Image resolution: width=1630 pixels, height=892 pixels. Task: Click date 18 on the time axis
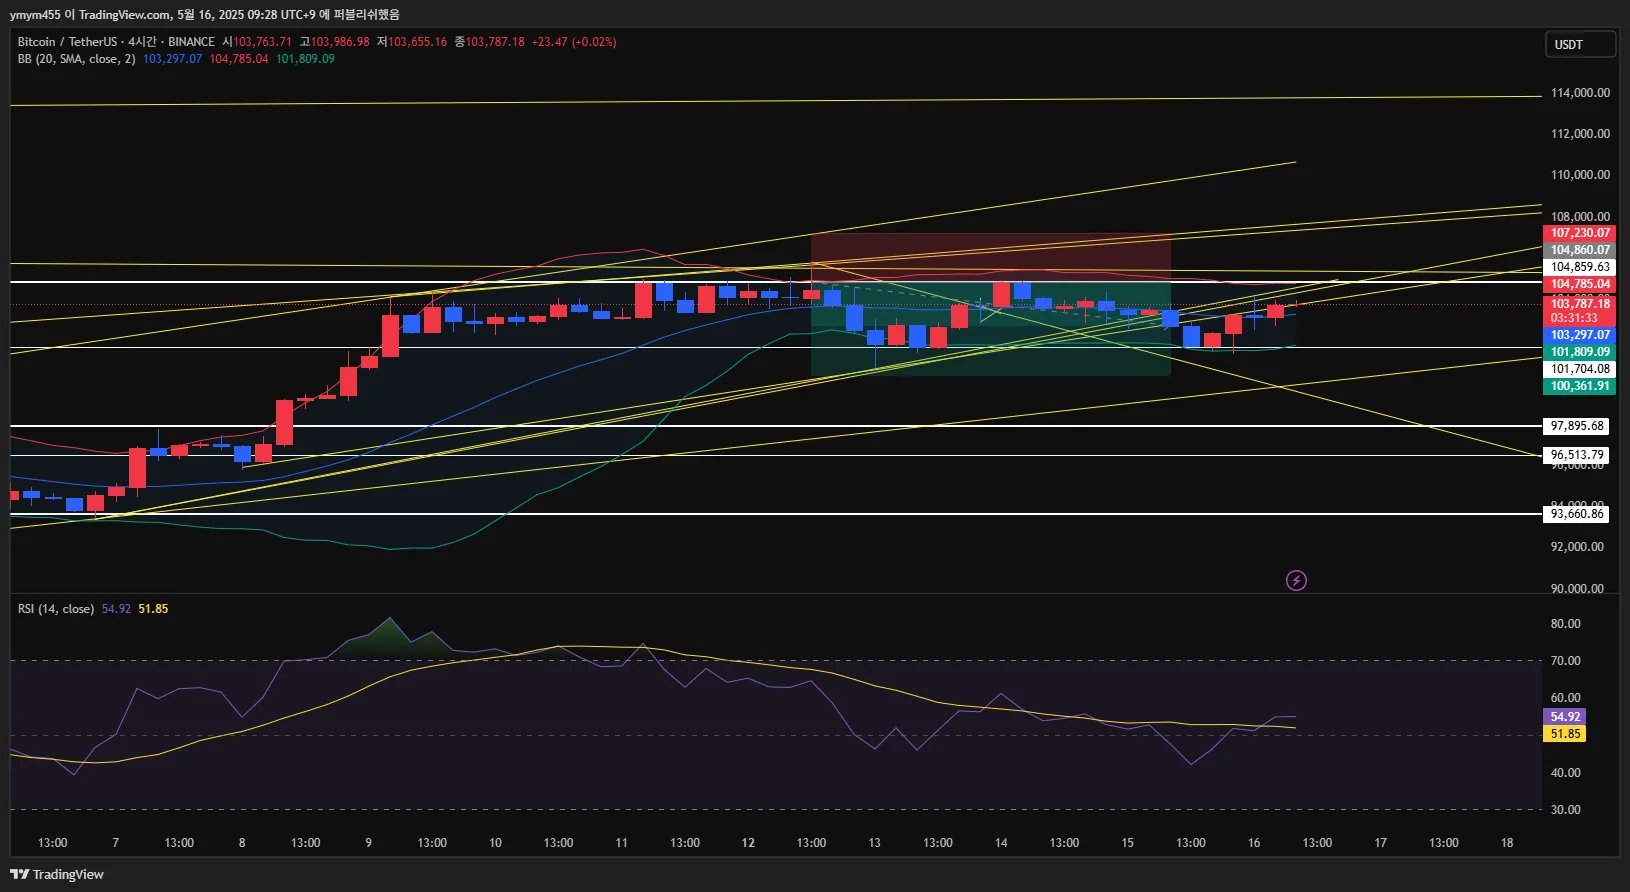tap(1507, 843)
